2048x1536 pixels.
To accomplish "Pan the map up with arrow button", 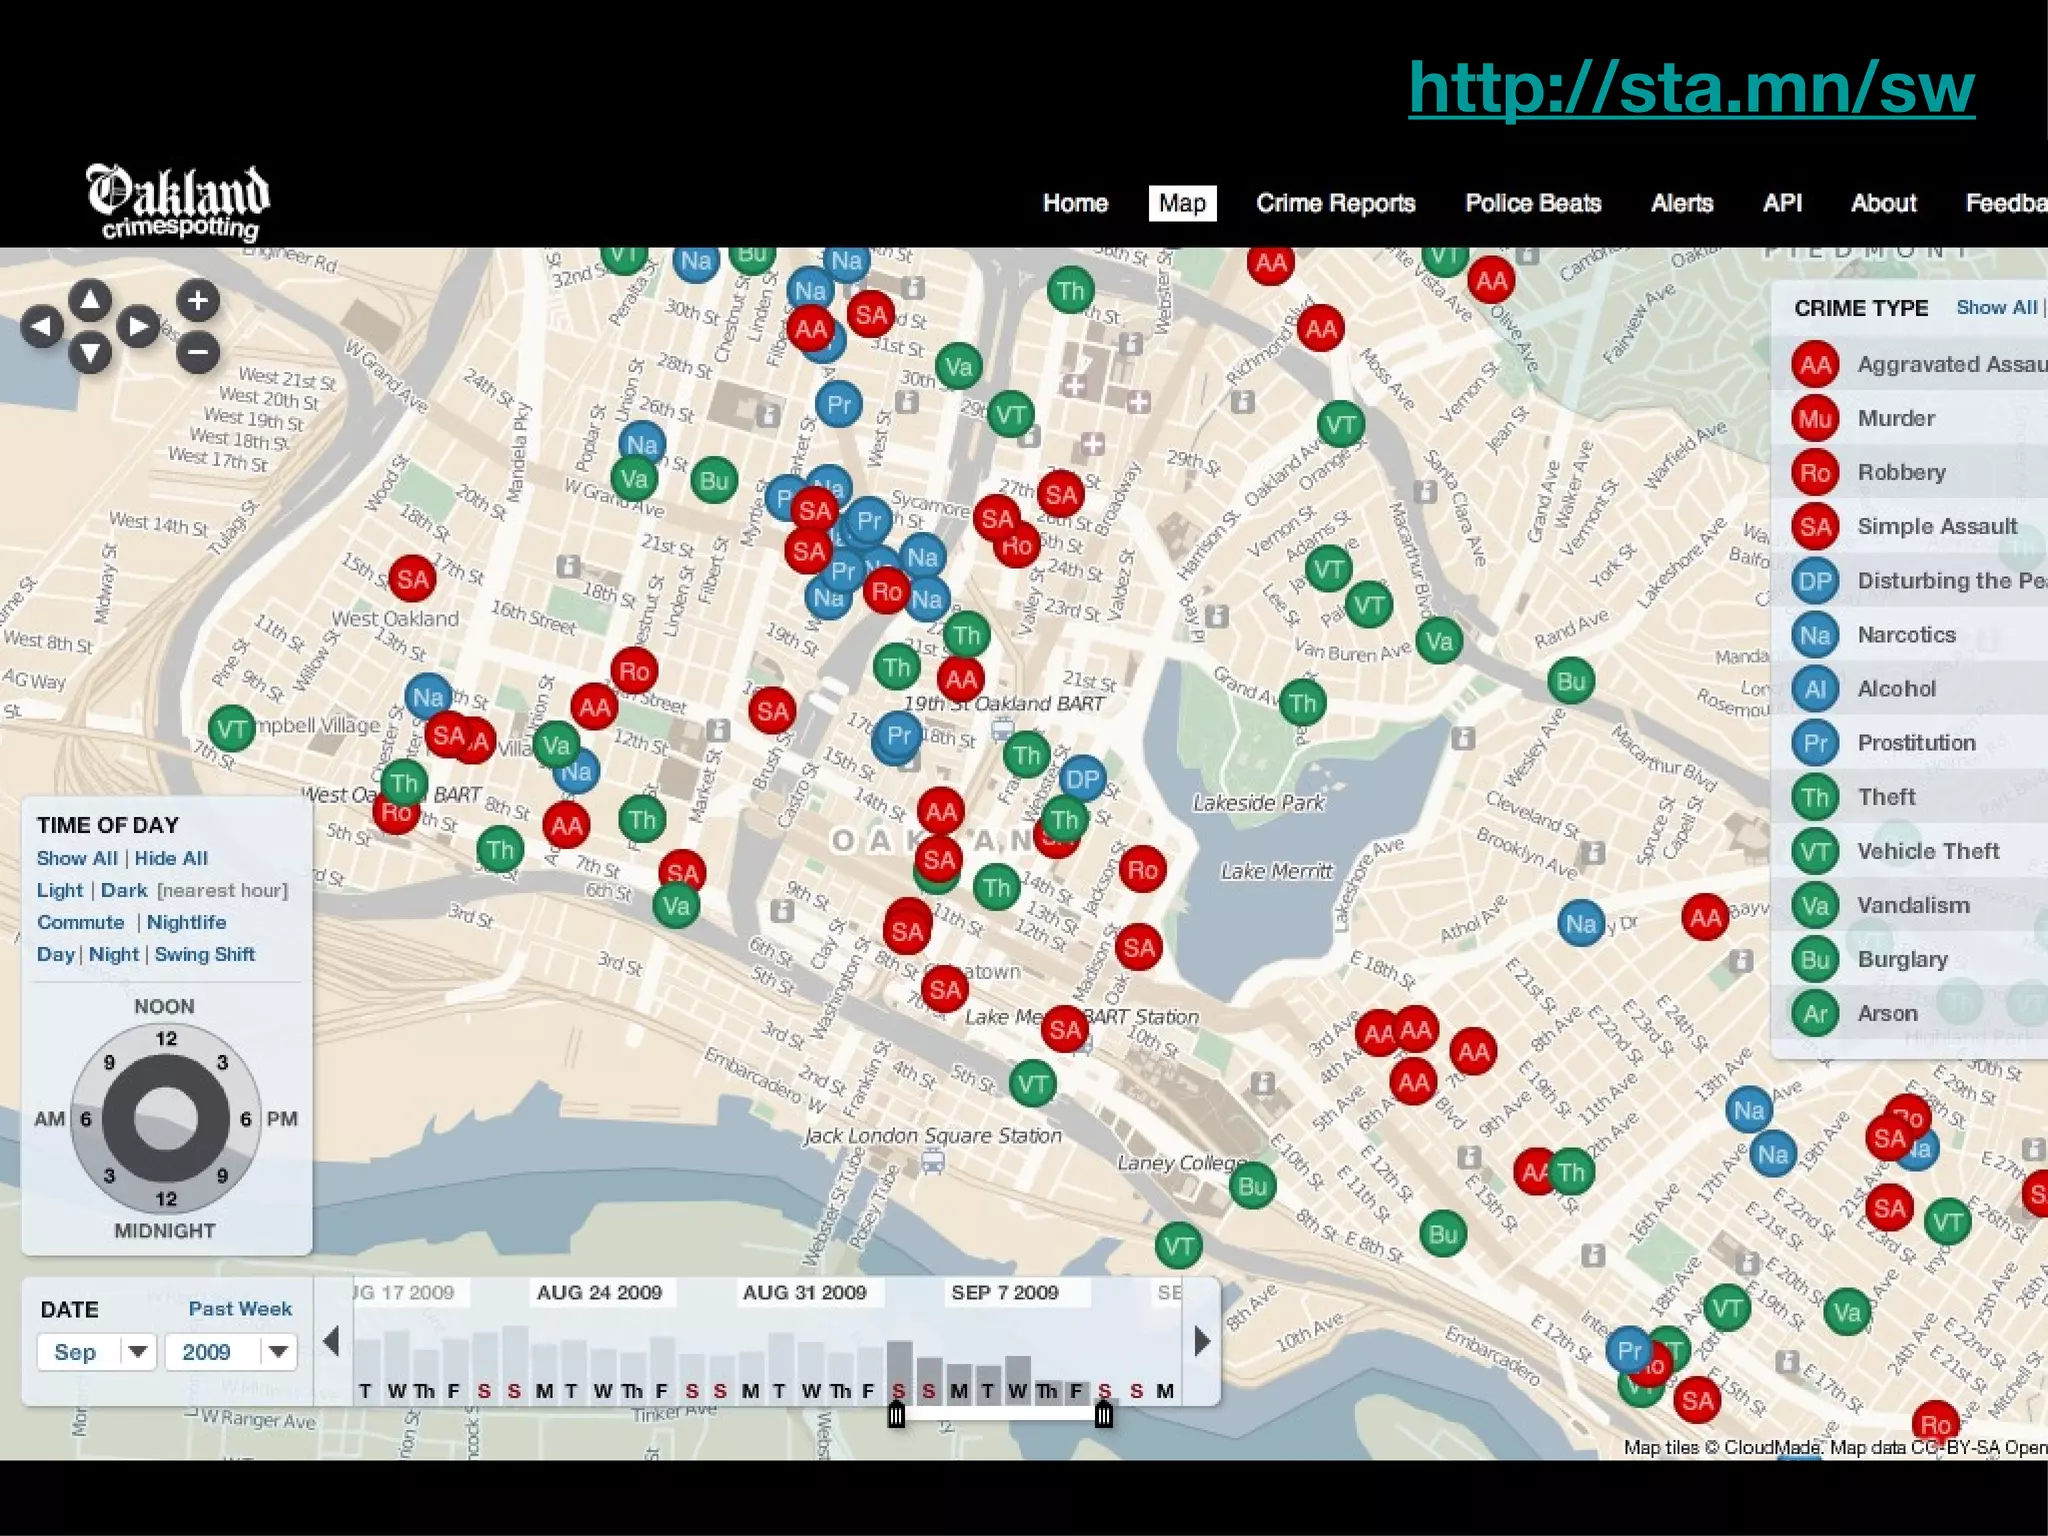I will (x=90, y=299).
